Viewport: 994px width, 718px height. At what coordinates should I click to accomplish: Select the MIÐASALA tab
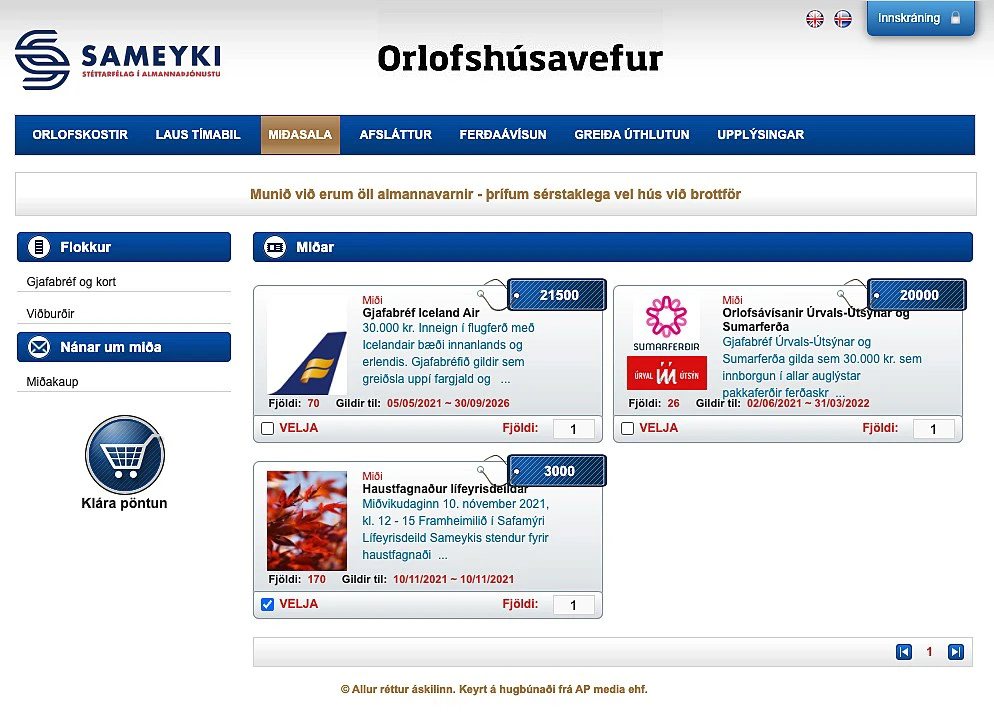(300, 135)
